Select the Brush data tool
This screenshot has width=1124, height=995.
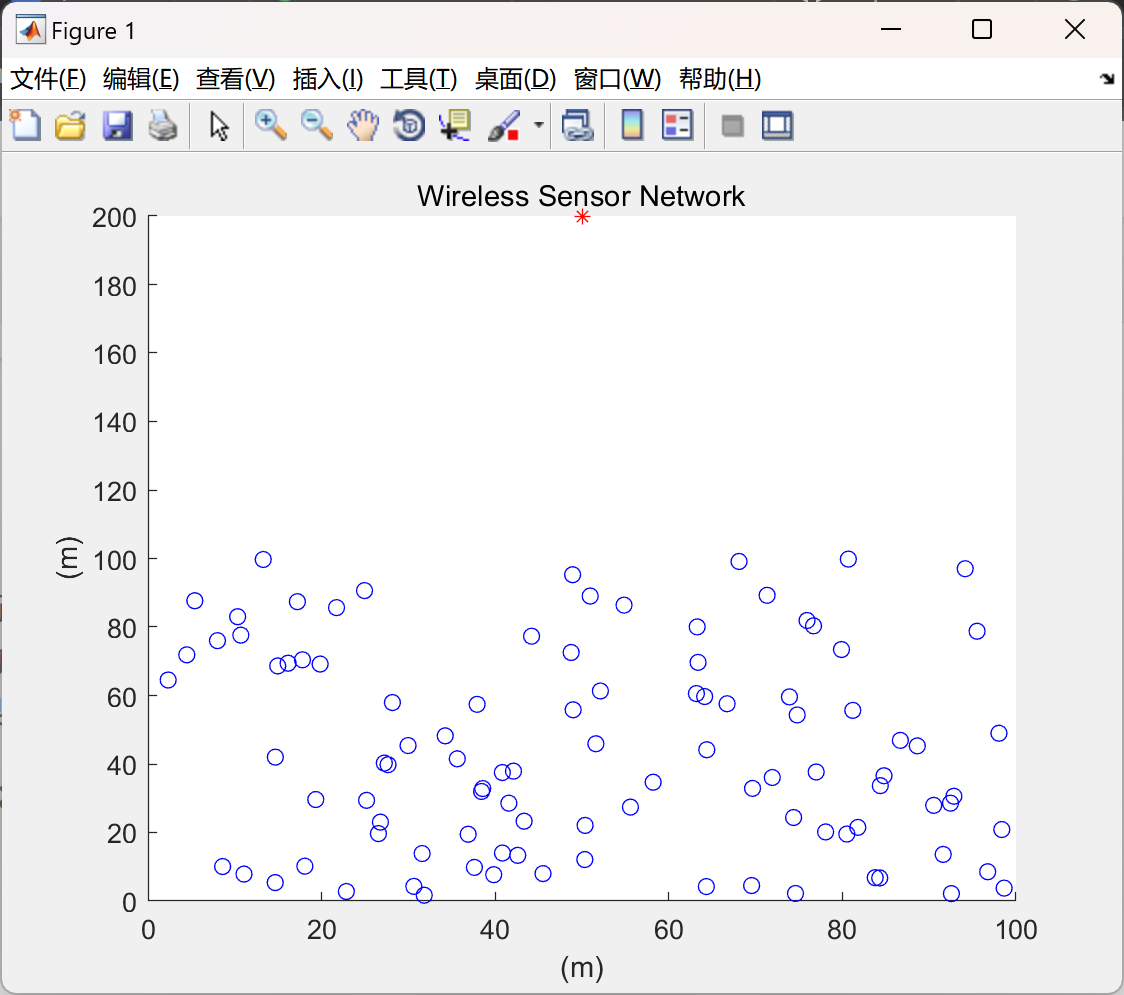pos(504,125)
